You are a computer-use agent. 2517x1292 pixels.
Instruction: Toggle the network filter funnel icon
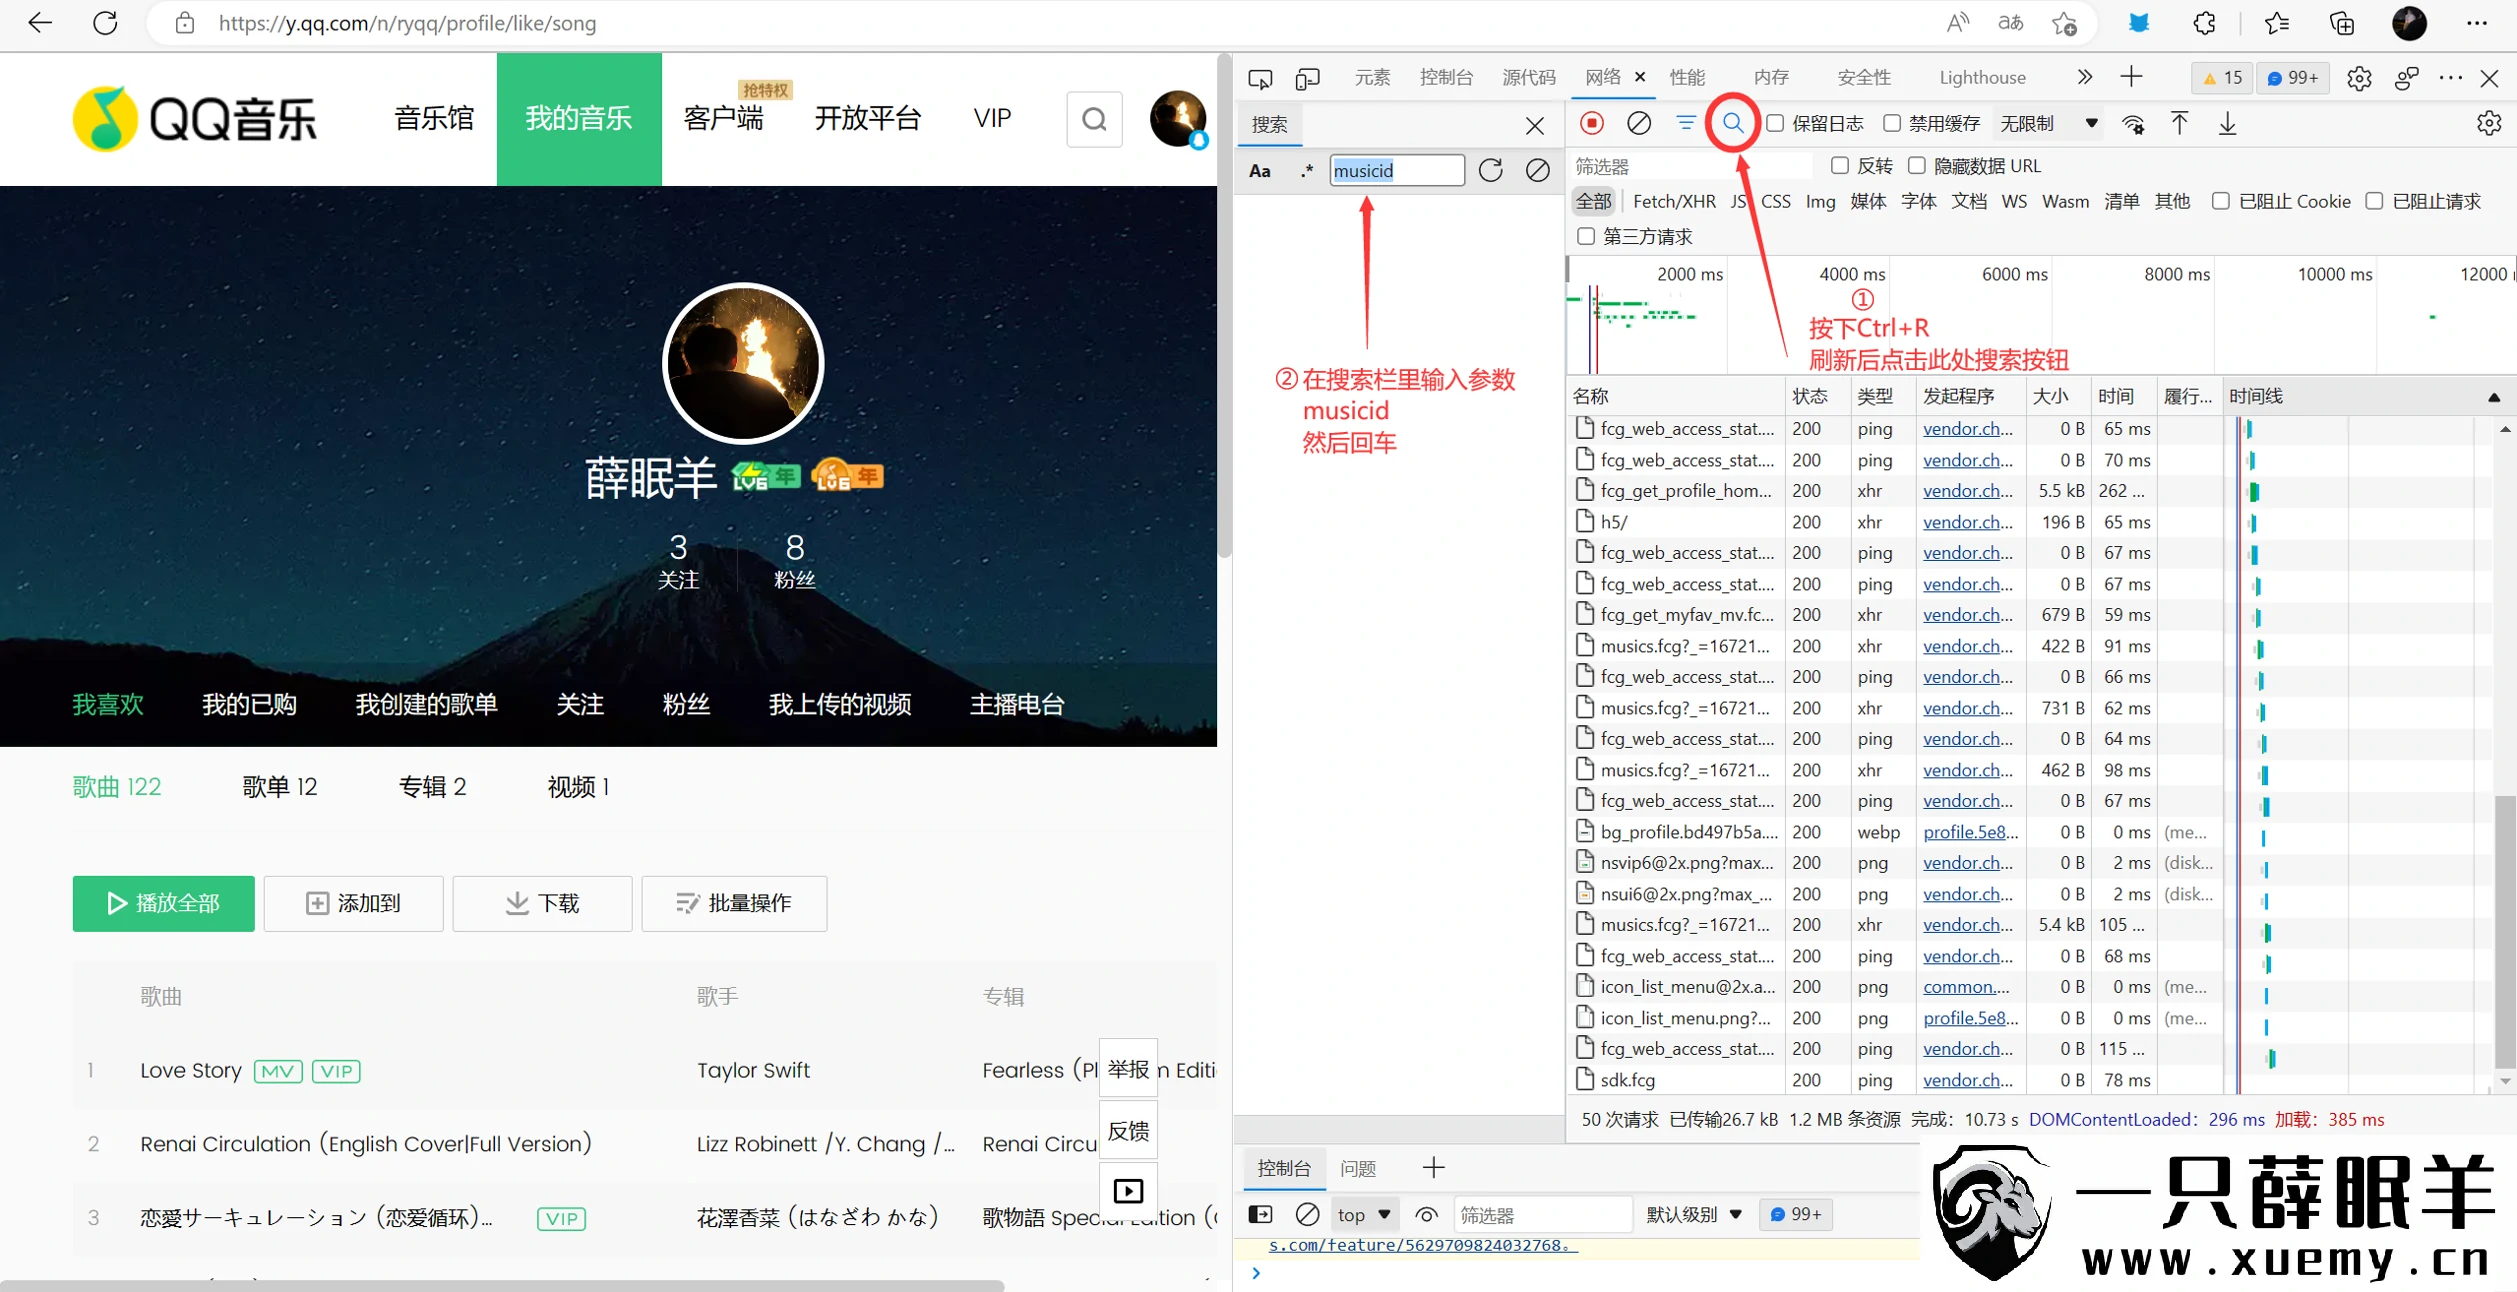tap(1686, 123)
